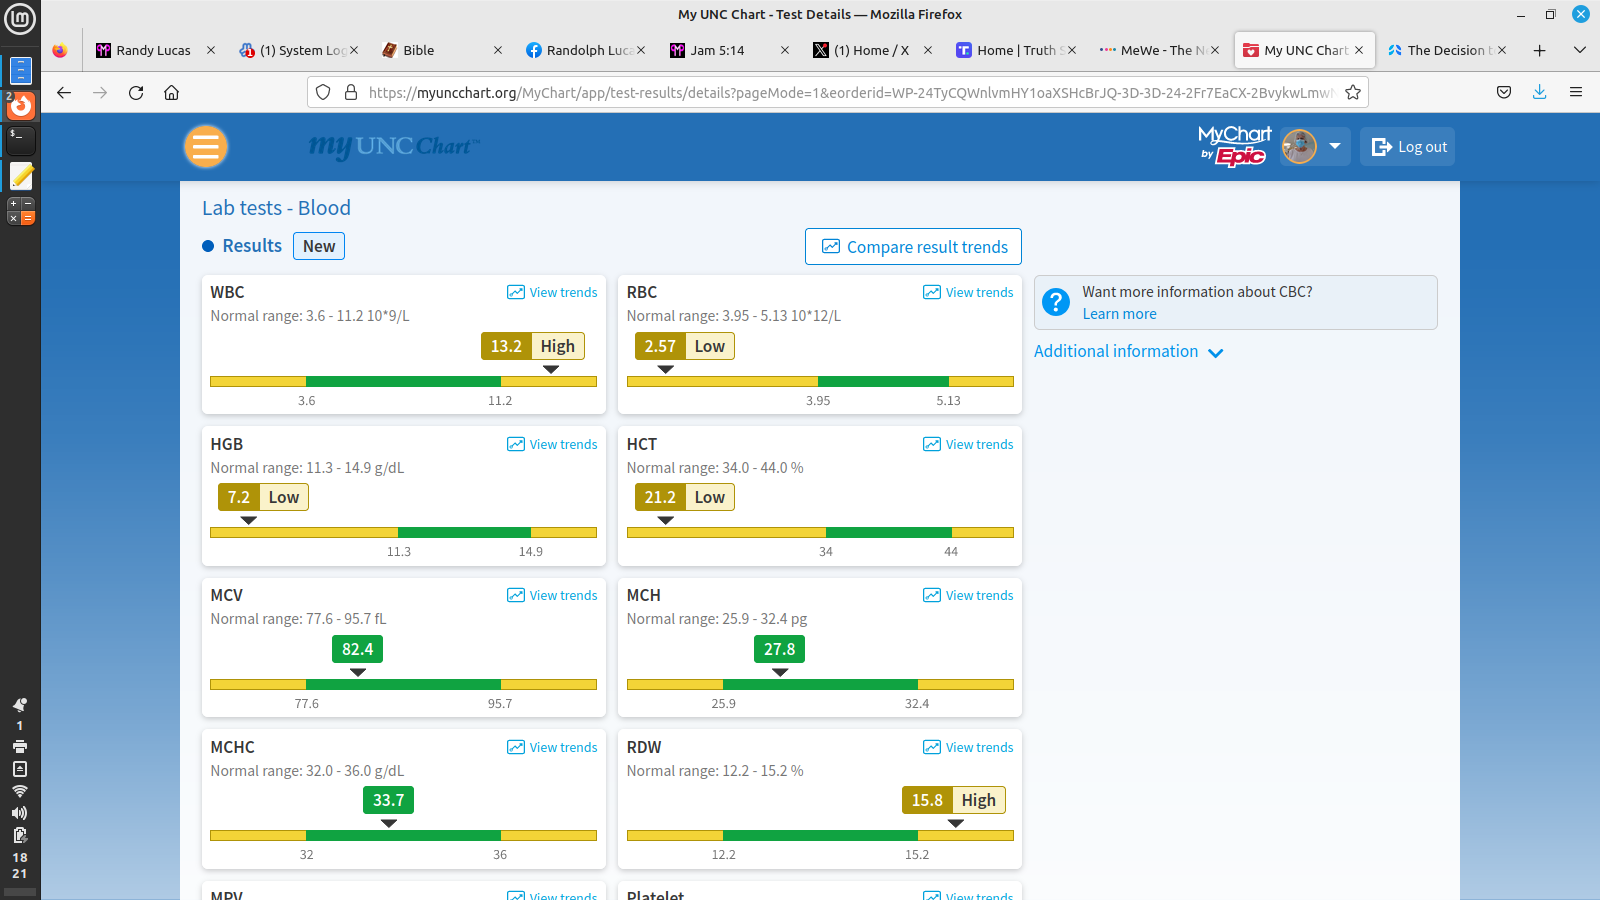This screenshot has height=900, width=1600.
Task: Open the Firefox application menu icon
Action: point(1576,93)
